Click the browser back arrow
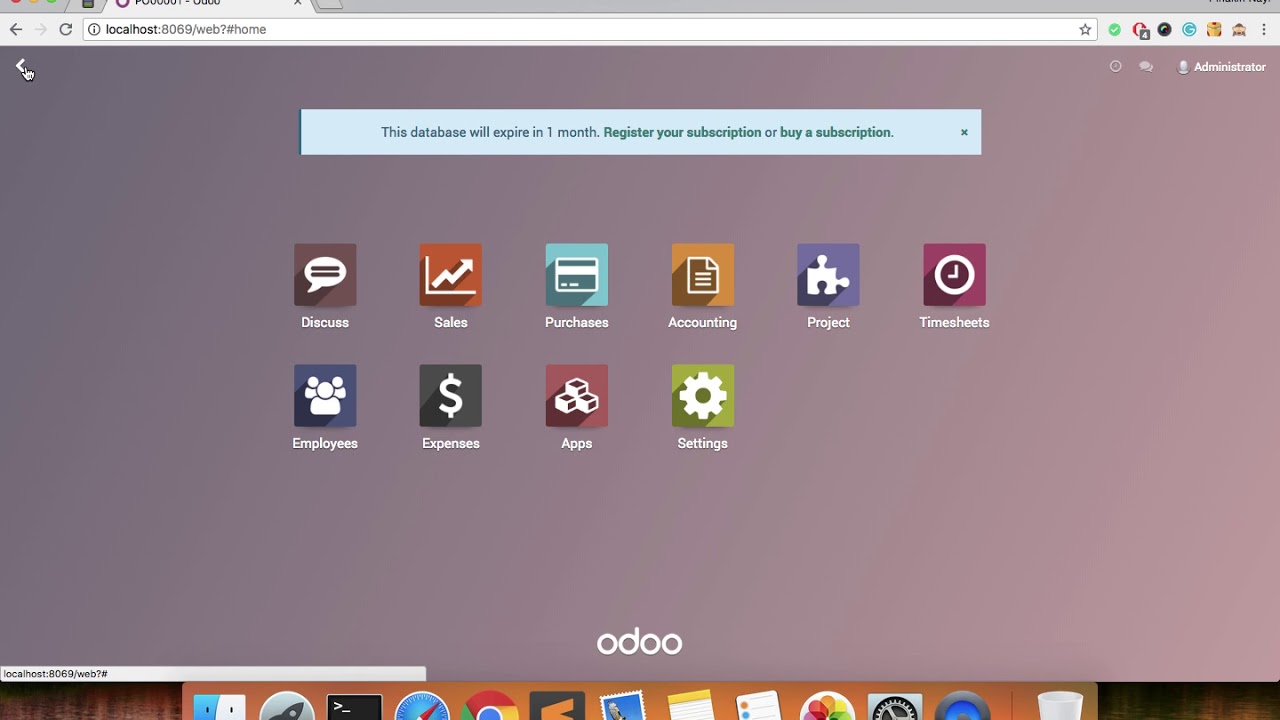Screen dimensions: 1280x720 tap(16, 29)
